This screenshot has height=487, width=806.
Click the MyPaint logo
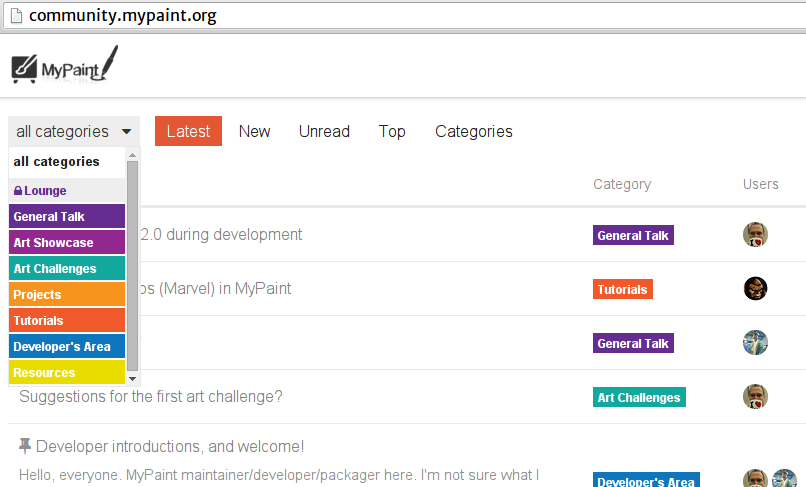(x=65, y=64)
